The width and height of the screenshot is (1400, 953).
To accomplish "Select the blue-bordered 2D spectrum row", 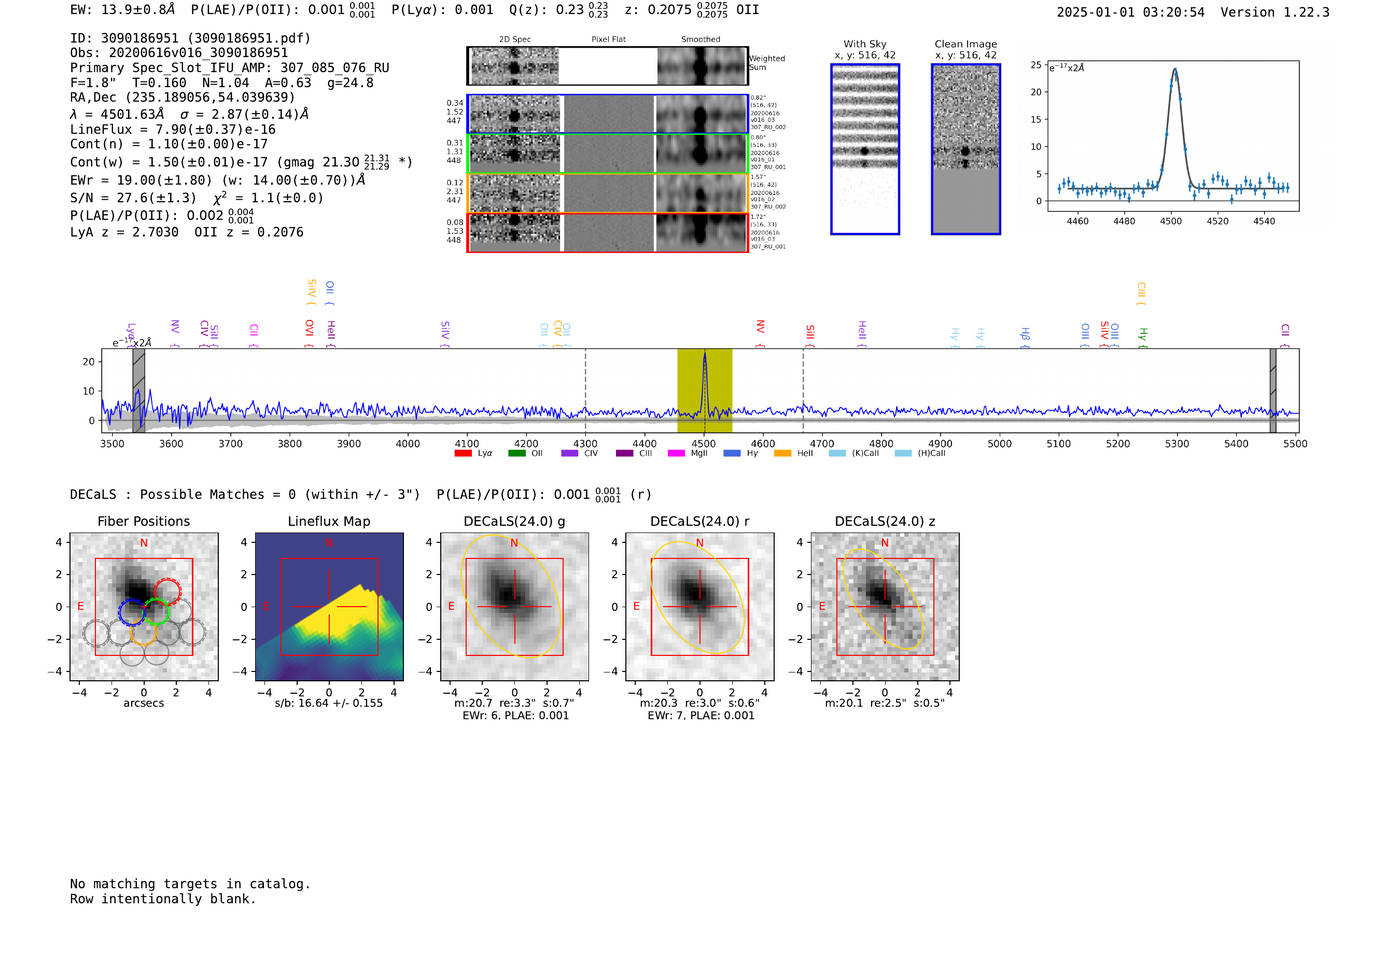I will 608,114.
